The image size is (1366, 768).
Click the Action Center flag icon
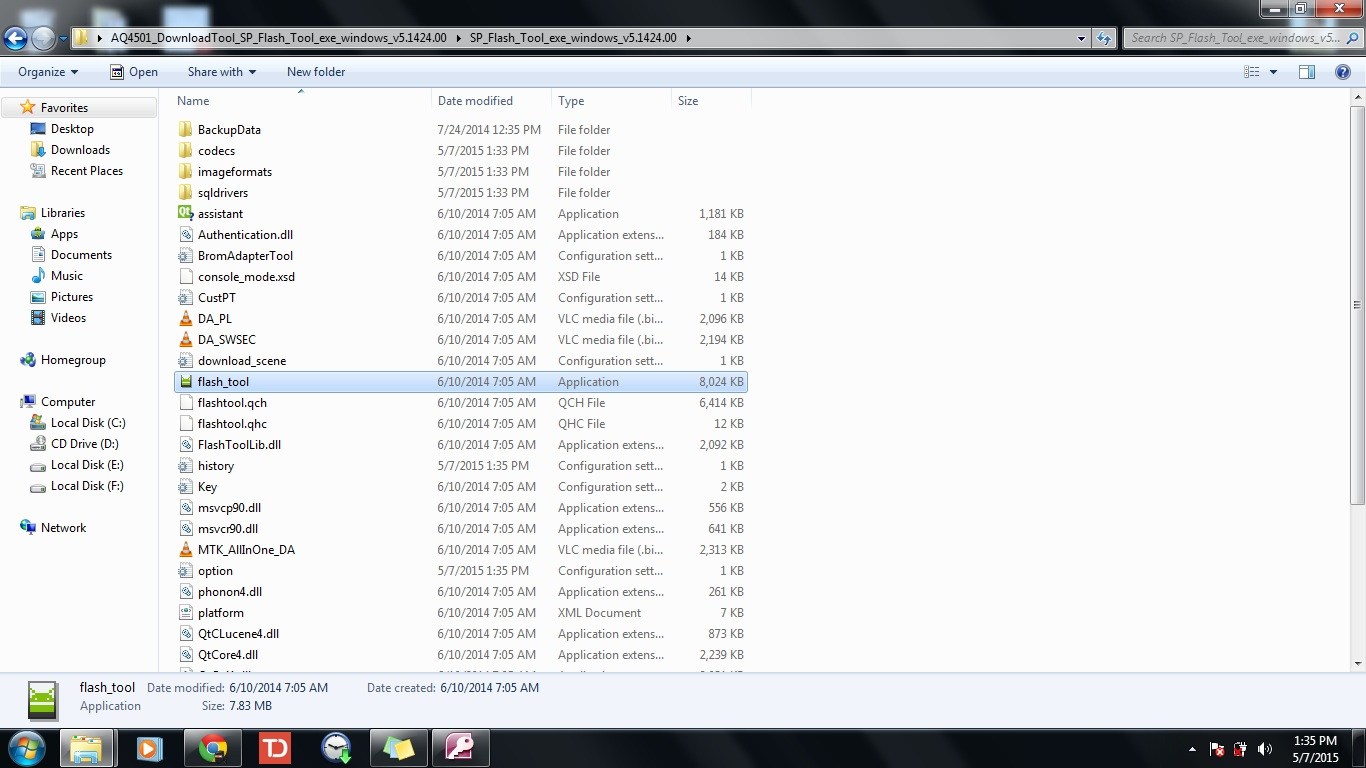point(1216,748)
